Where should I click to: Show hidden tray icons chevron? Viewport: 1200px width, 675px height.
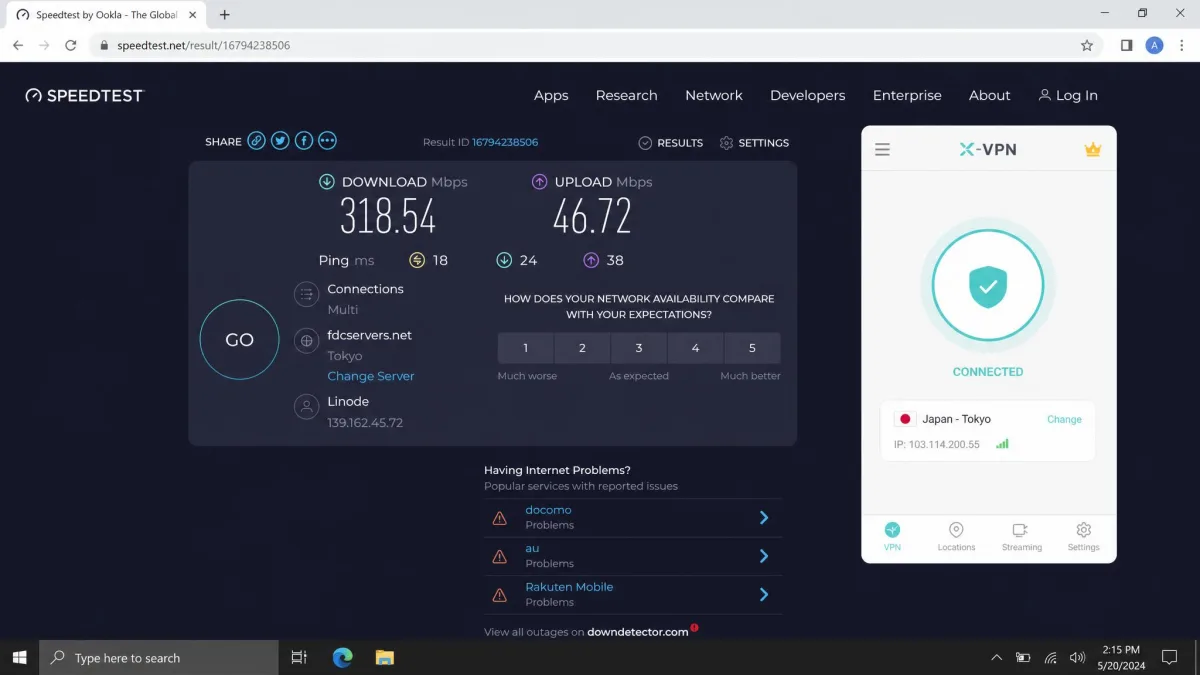point(996,658)
